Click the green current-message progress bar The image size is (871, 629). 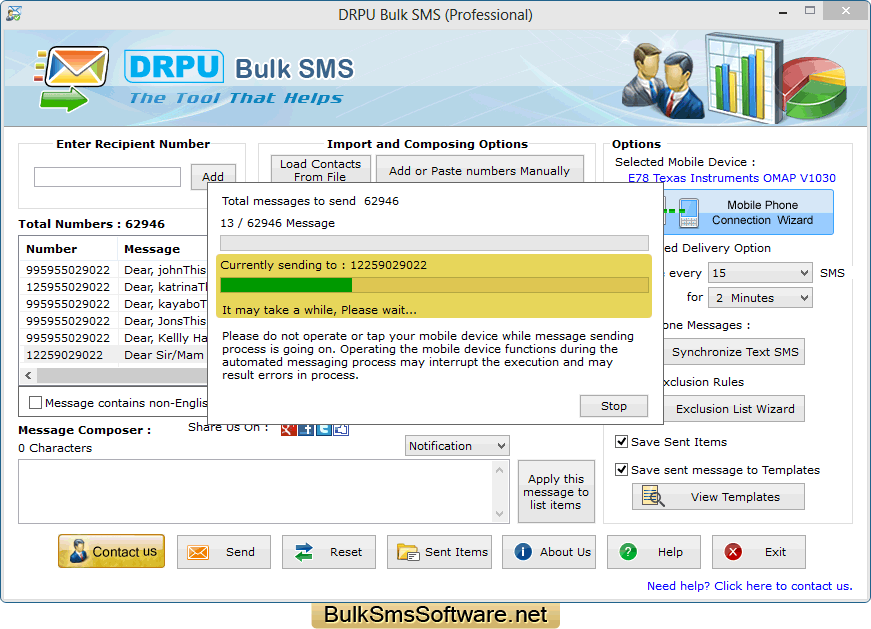434,285
